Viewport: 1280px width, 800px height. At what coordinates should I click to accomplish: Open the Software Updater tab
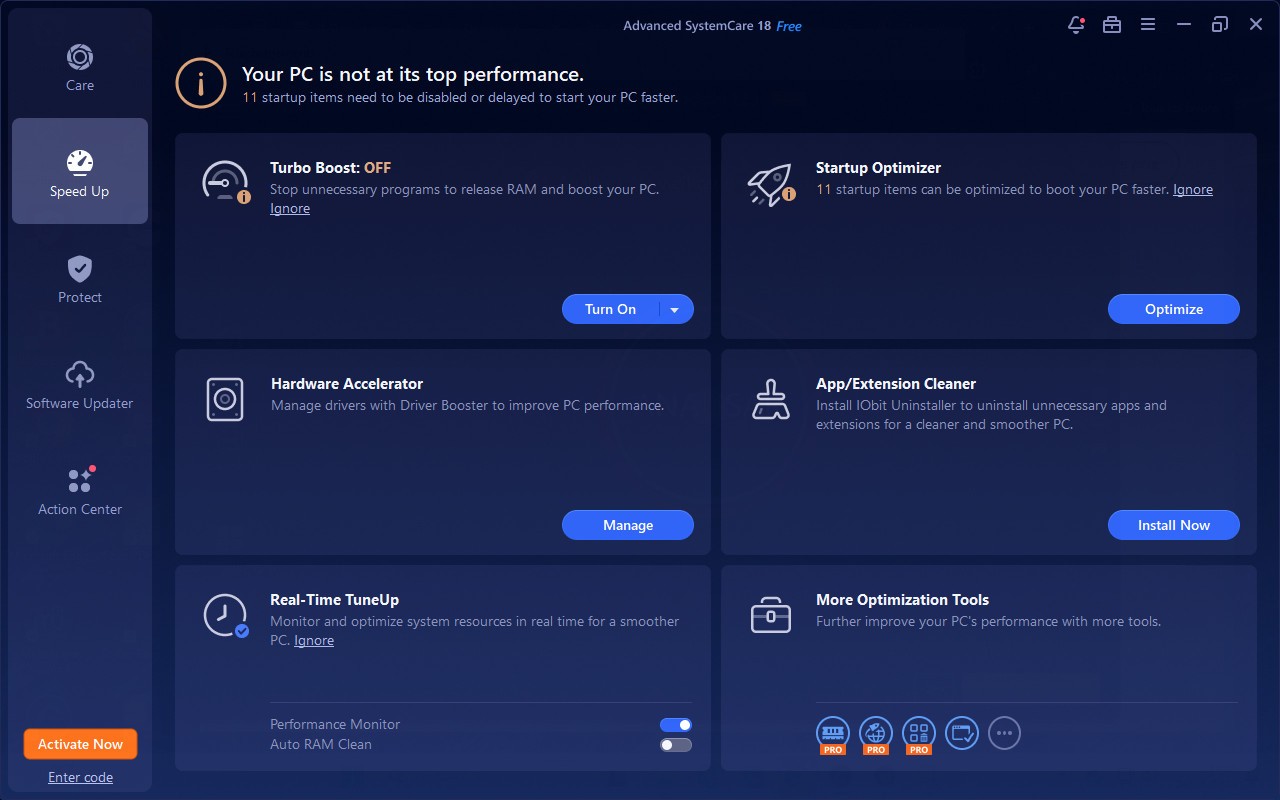(80, 384)
